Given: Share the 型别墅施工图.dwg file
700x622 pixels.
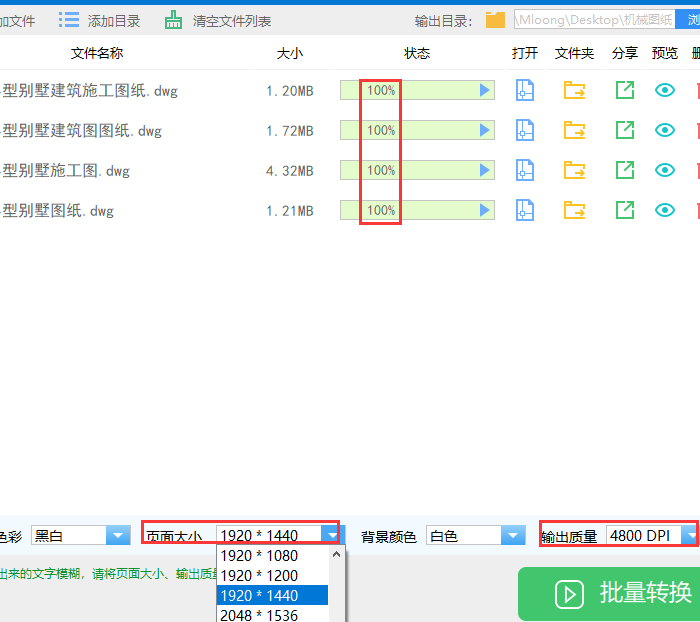Looking at the screenshot, I should [x=625, y=170].
